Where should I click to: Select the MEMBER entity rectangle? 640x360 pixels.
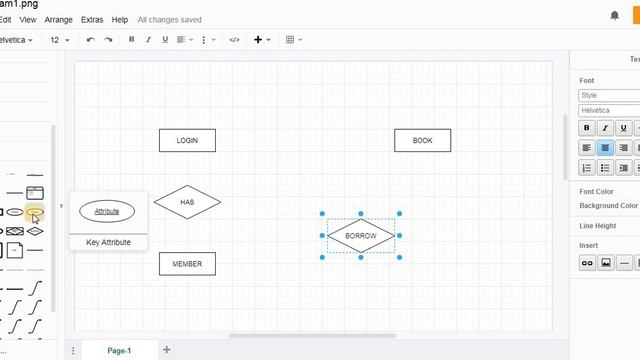pos(187,264)
